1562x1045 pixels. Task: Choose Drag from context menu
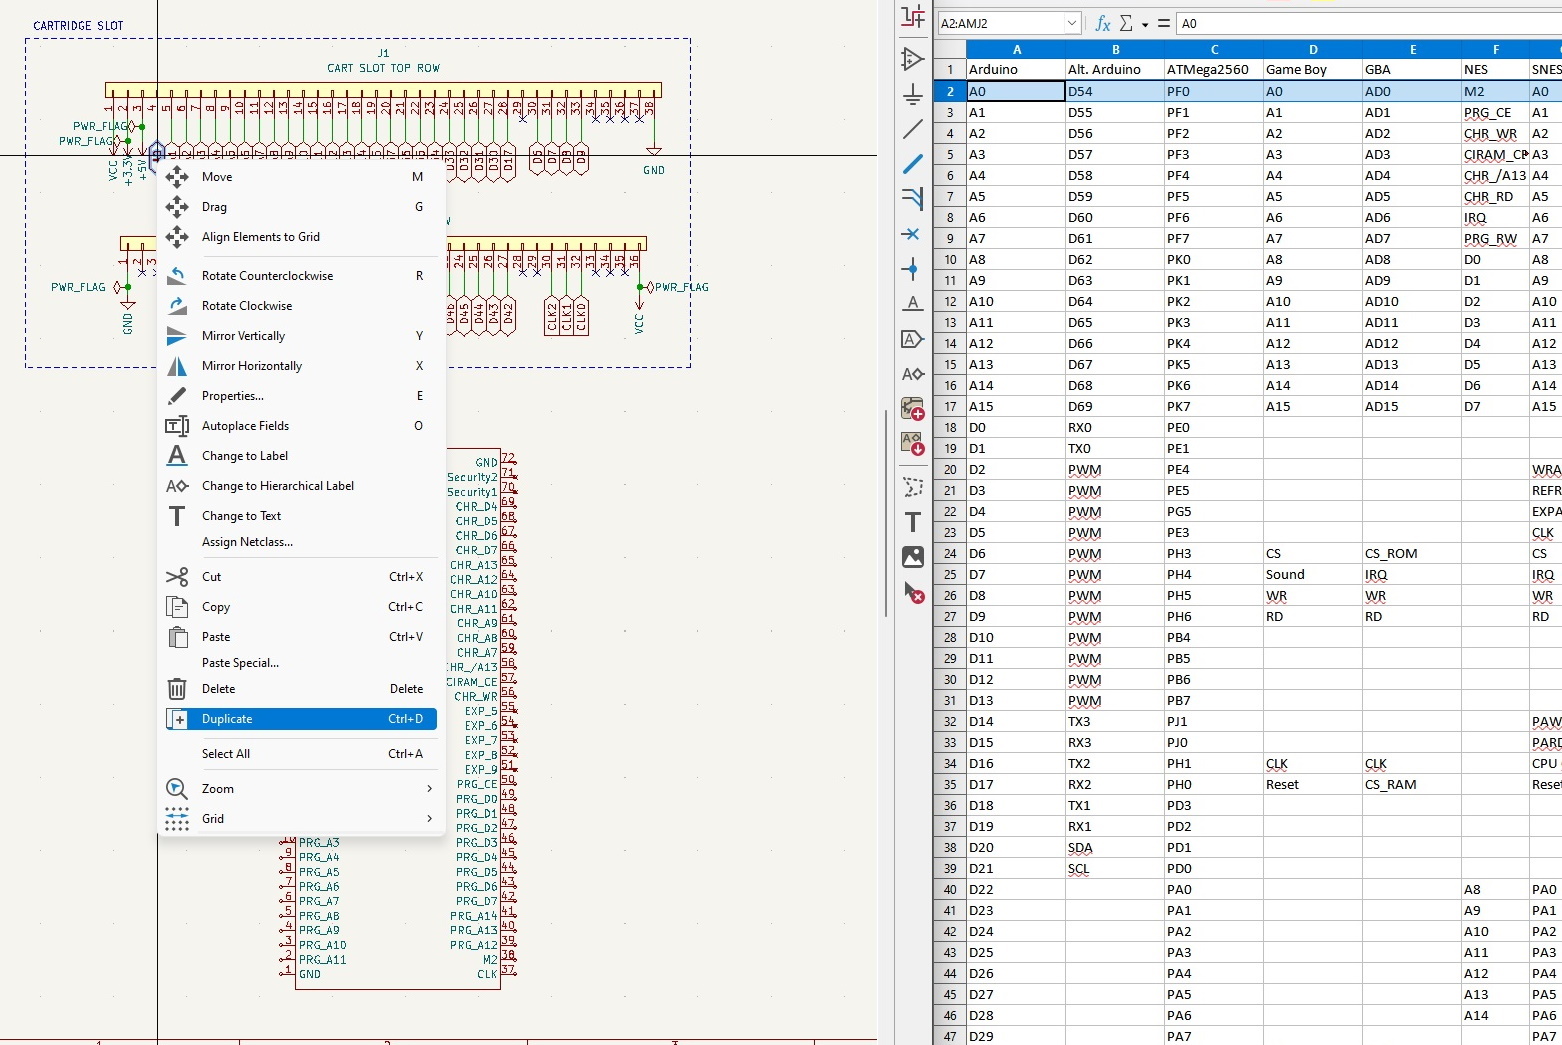tap(301, 207)
